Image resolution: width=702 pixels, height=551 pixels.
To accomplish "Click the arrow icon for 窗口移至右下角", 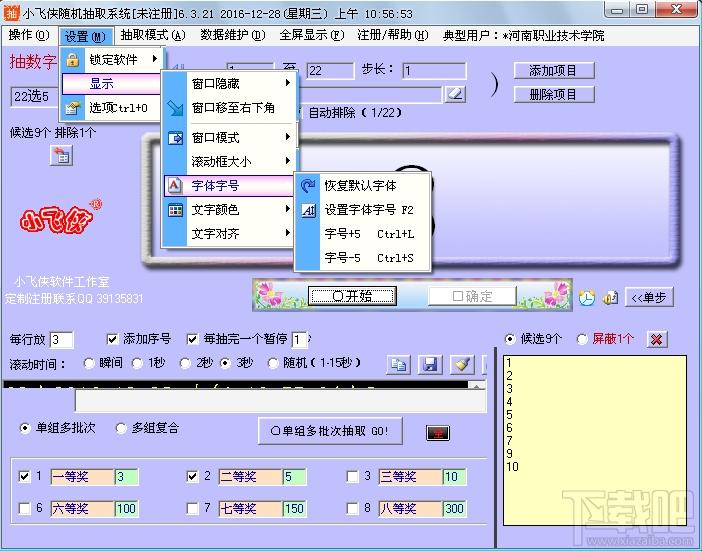I will tap(175, 108).
